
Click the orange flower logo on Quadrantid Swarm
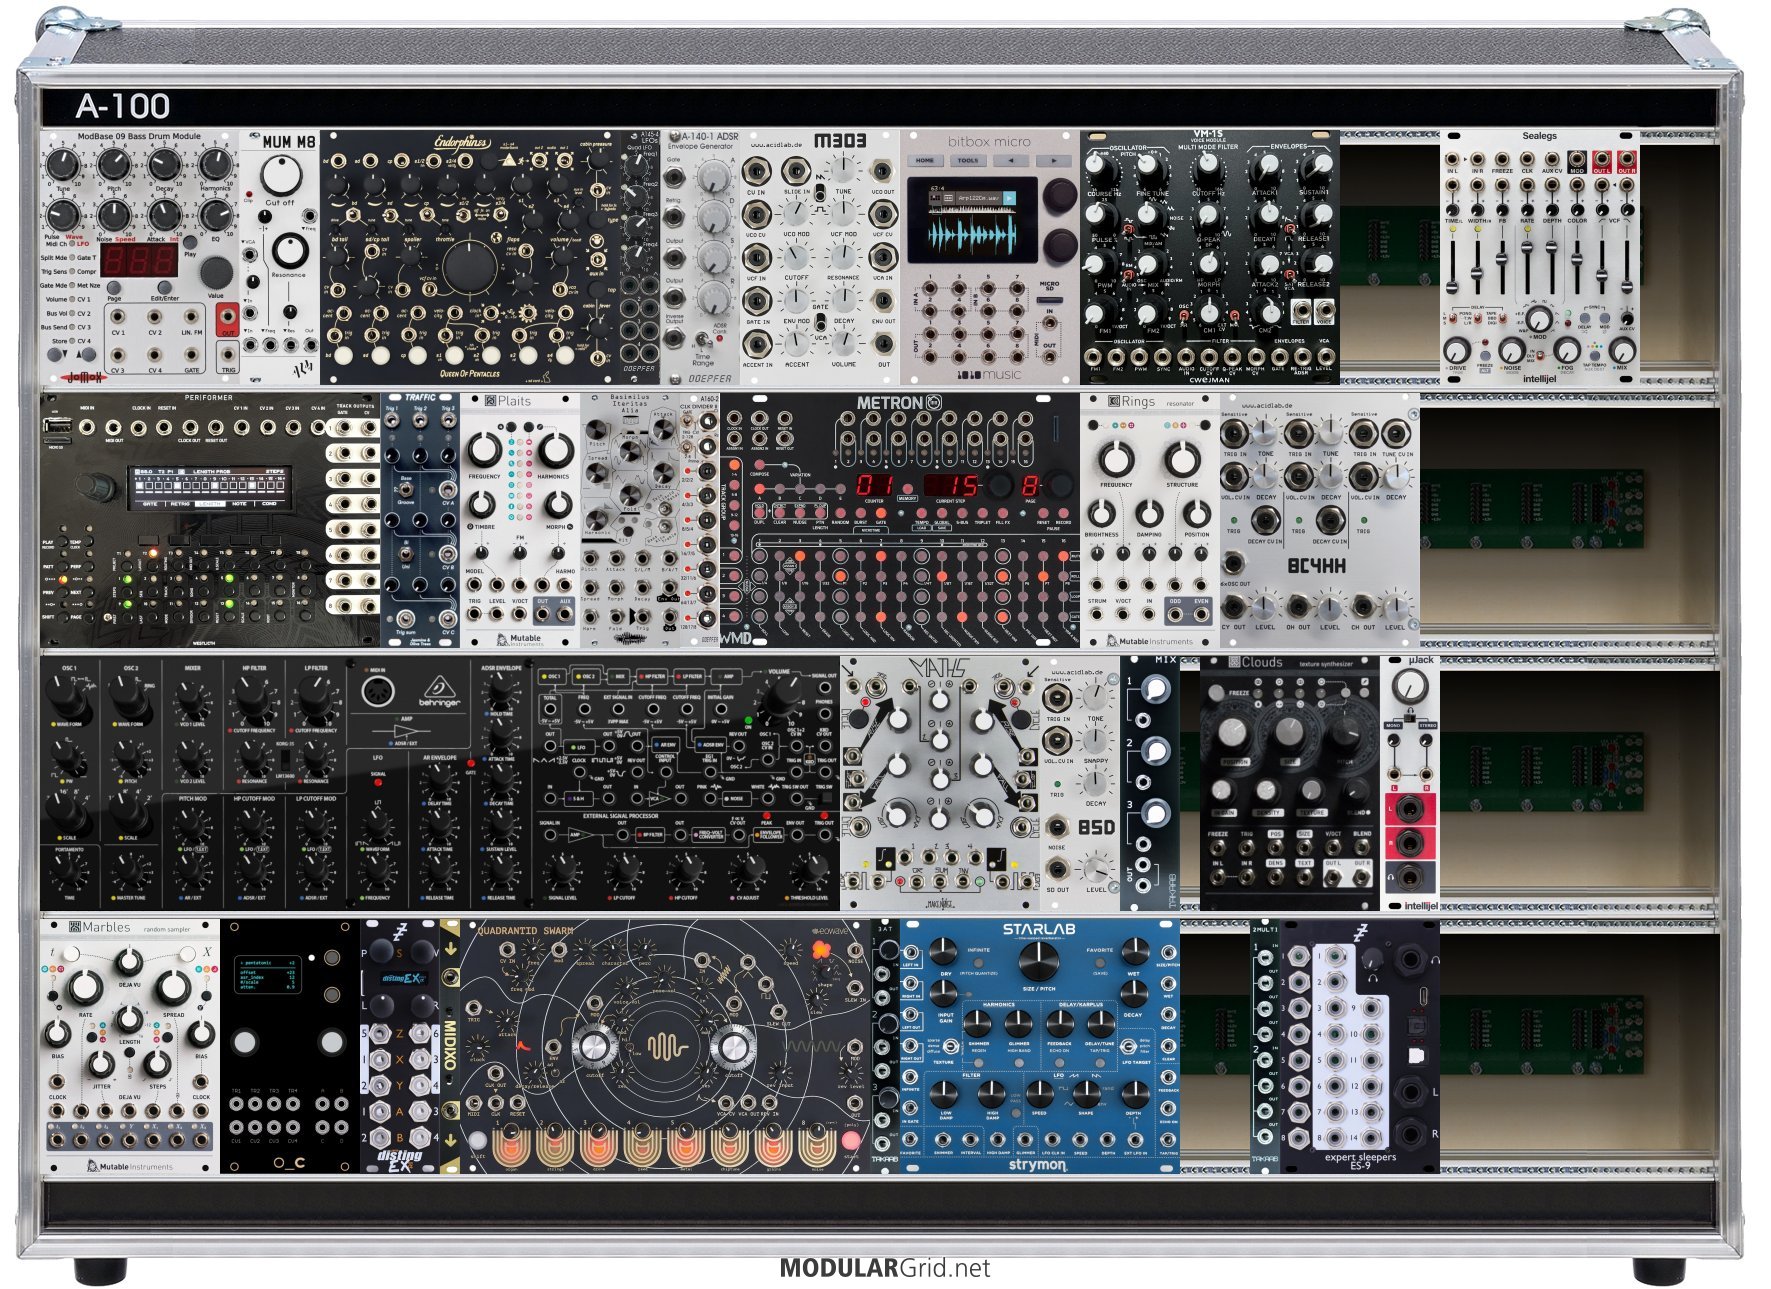pos(822,949)
